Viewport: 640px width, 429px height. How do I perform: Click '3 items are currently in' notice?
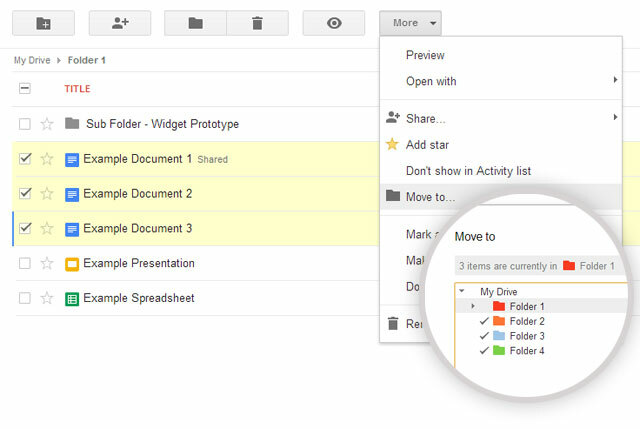[x=508, y=266]
